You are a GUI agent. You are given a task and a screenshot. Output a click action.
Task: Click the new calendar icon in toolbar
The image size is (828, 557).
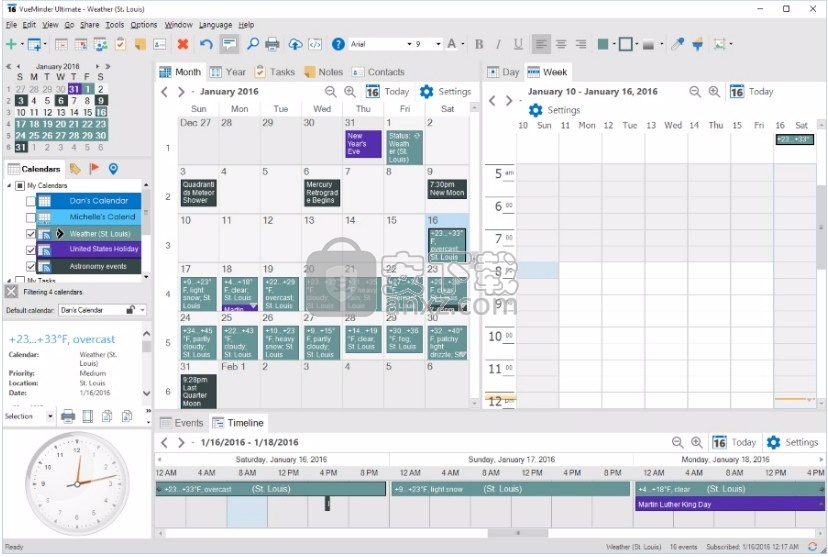[34, 44]
